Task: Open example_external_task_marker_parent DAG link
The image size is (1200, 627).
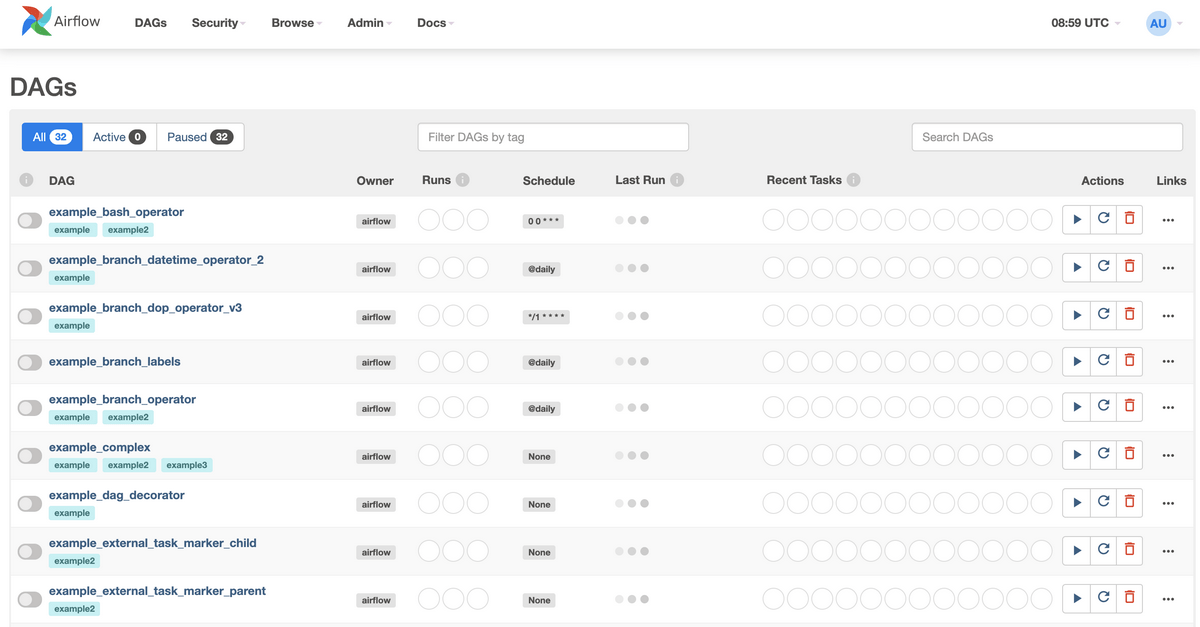Action: coord(157,591)
